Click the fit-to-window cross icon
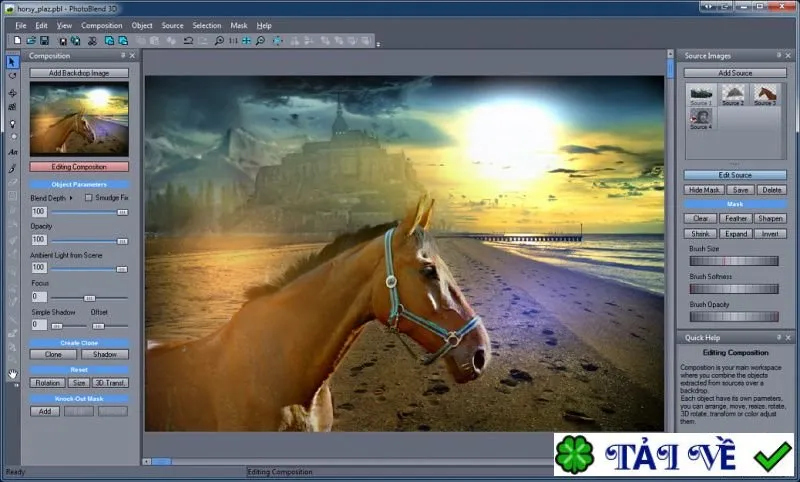 point(246,40)
